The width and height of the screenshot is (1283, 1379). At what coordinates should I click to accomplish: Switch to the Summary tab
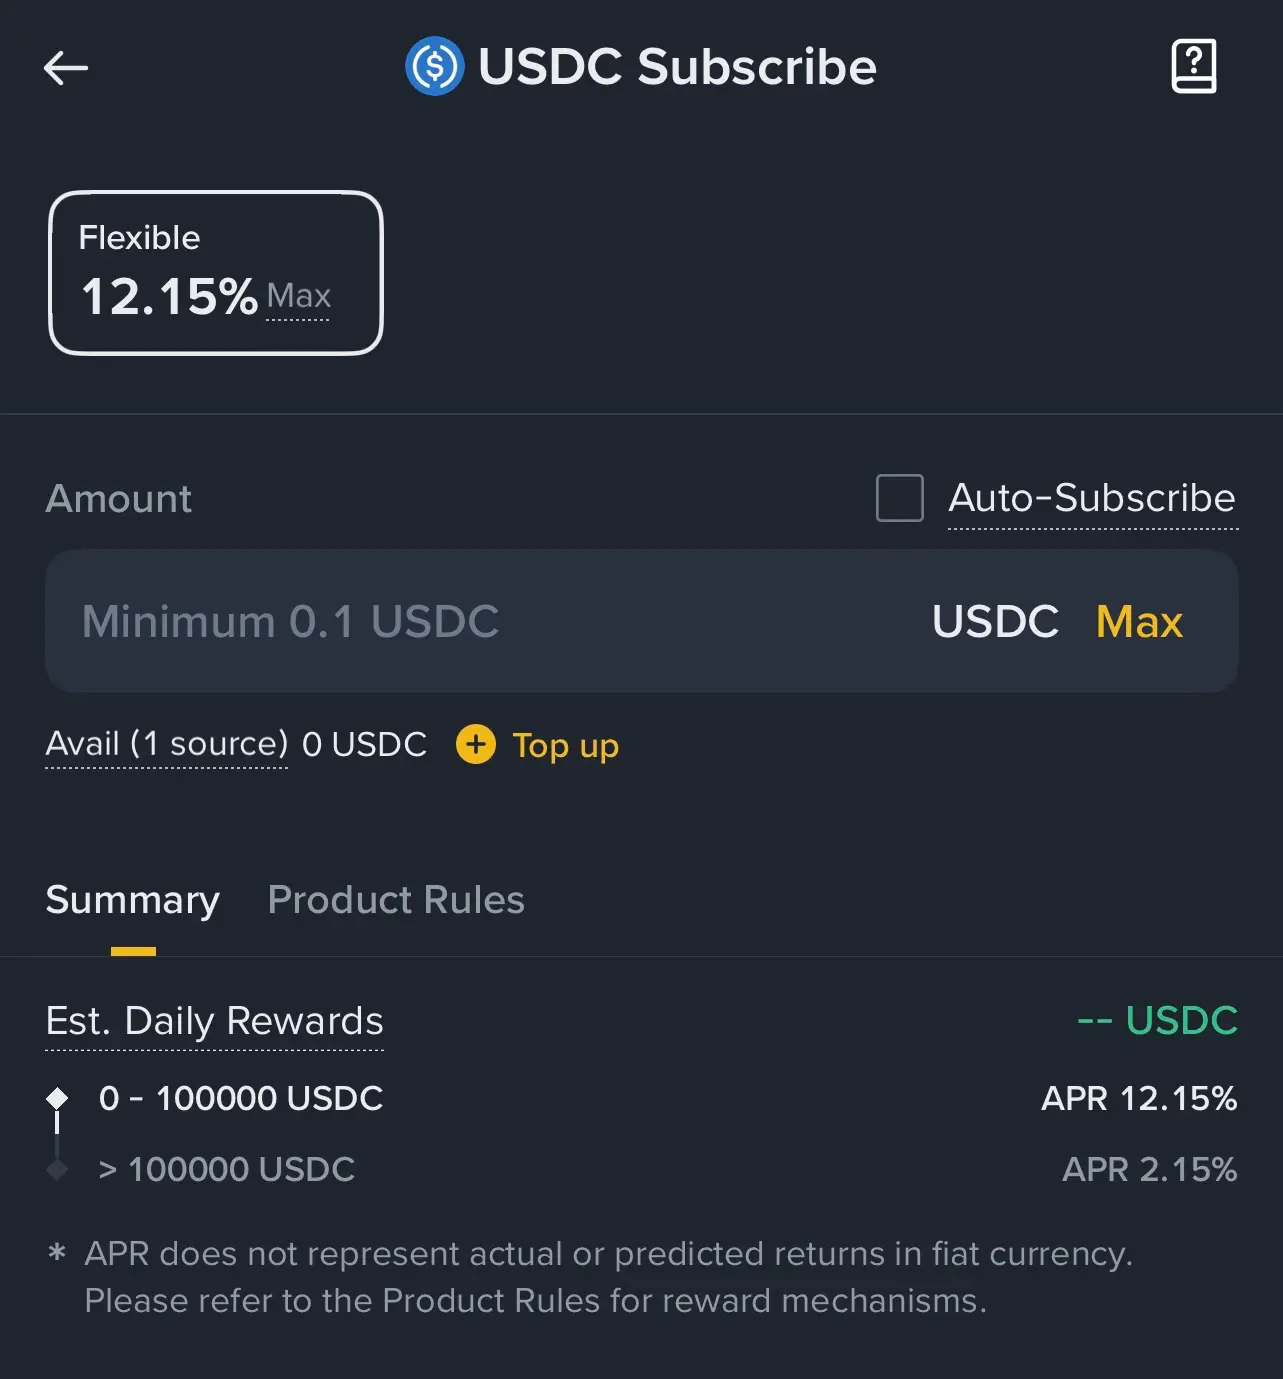pos(133,900)
